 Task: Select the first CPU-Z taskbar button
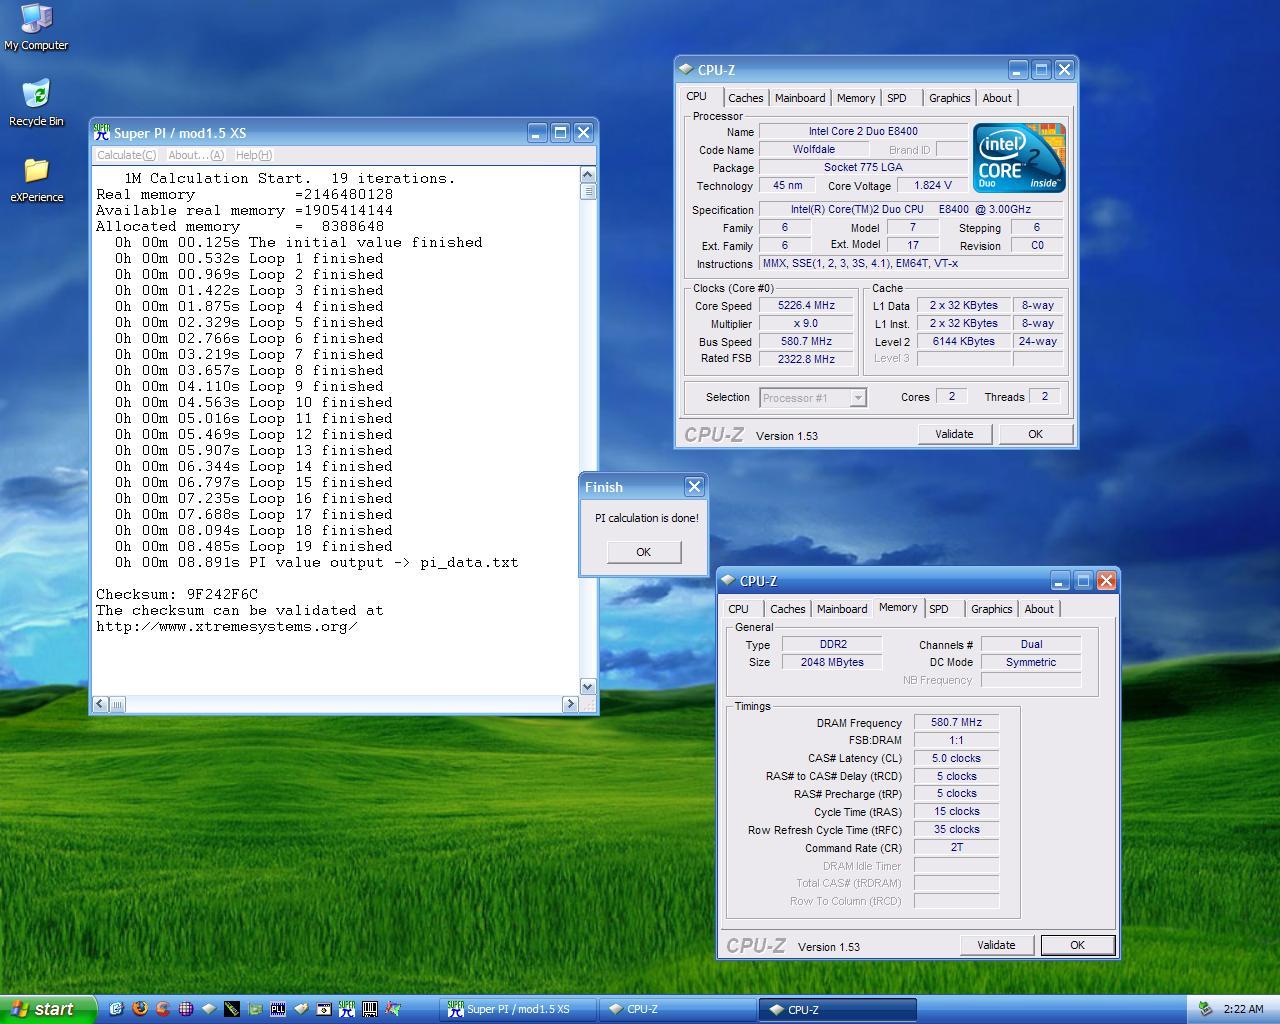click(x=677, y=1009)
